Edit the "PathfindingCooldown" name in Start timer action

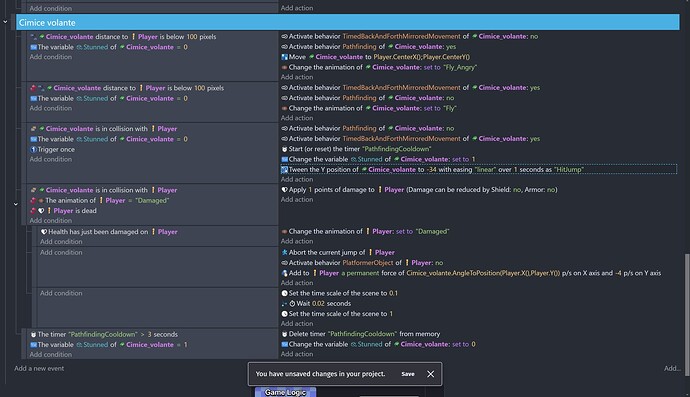coord(396,149)
